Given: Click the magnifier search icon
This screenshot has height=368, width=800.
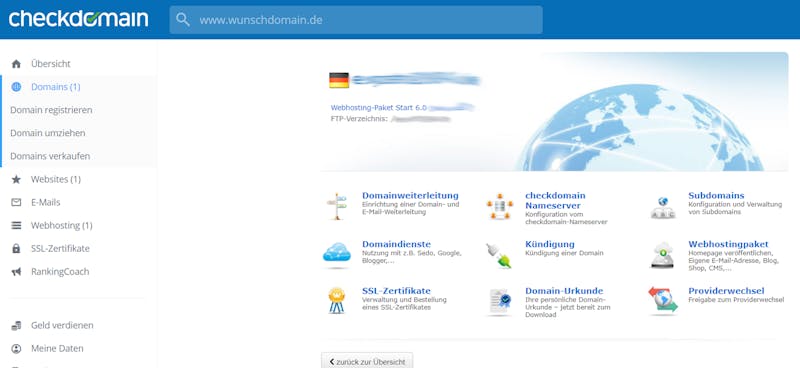Looking at the screenshot, I should 183,20.
